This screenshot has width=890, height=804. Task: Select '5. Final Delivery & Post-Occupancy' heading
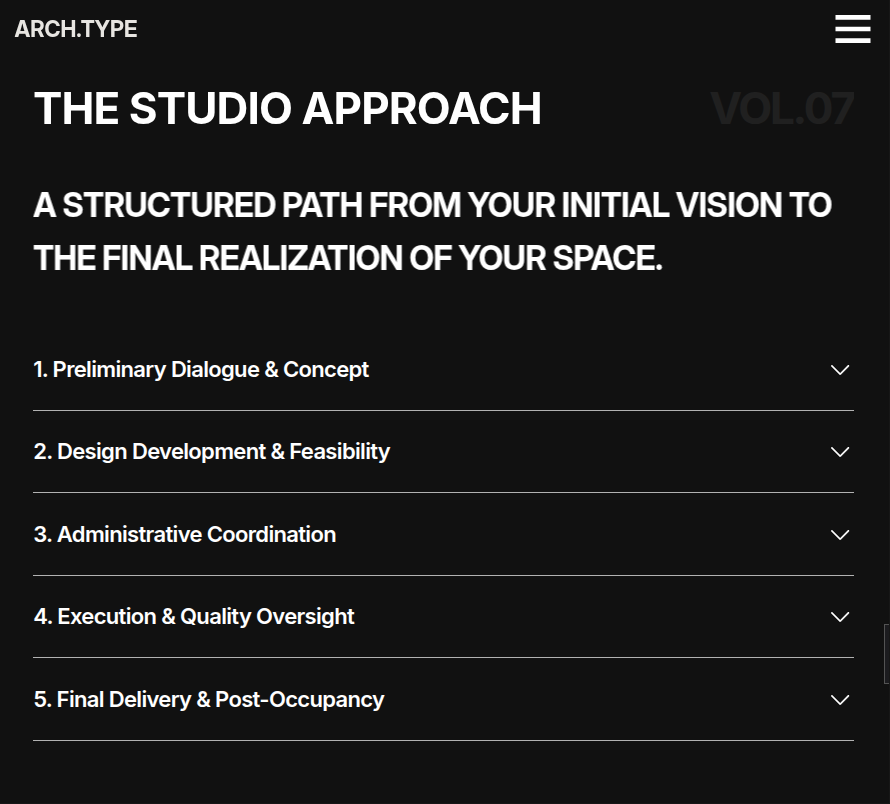pos(209,700)
